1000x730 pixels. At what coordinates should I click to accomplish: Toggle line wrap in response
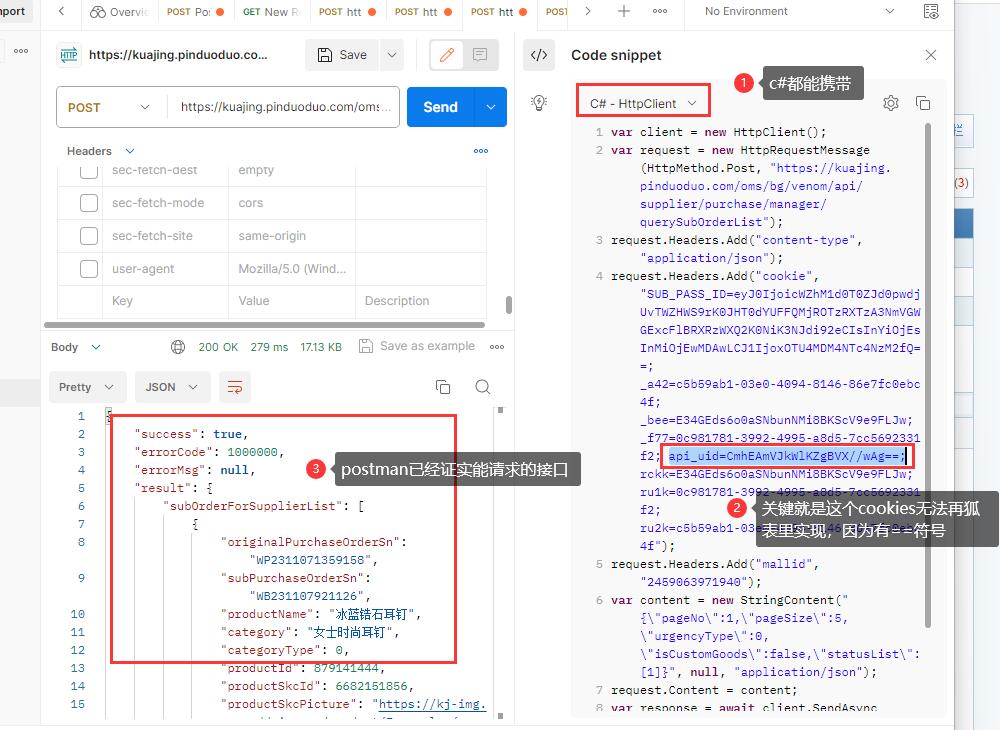235,387
